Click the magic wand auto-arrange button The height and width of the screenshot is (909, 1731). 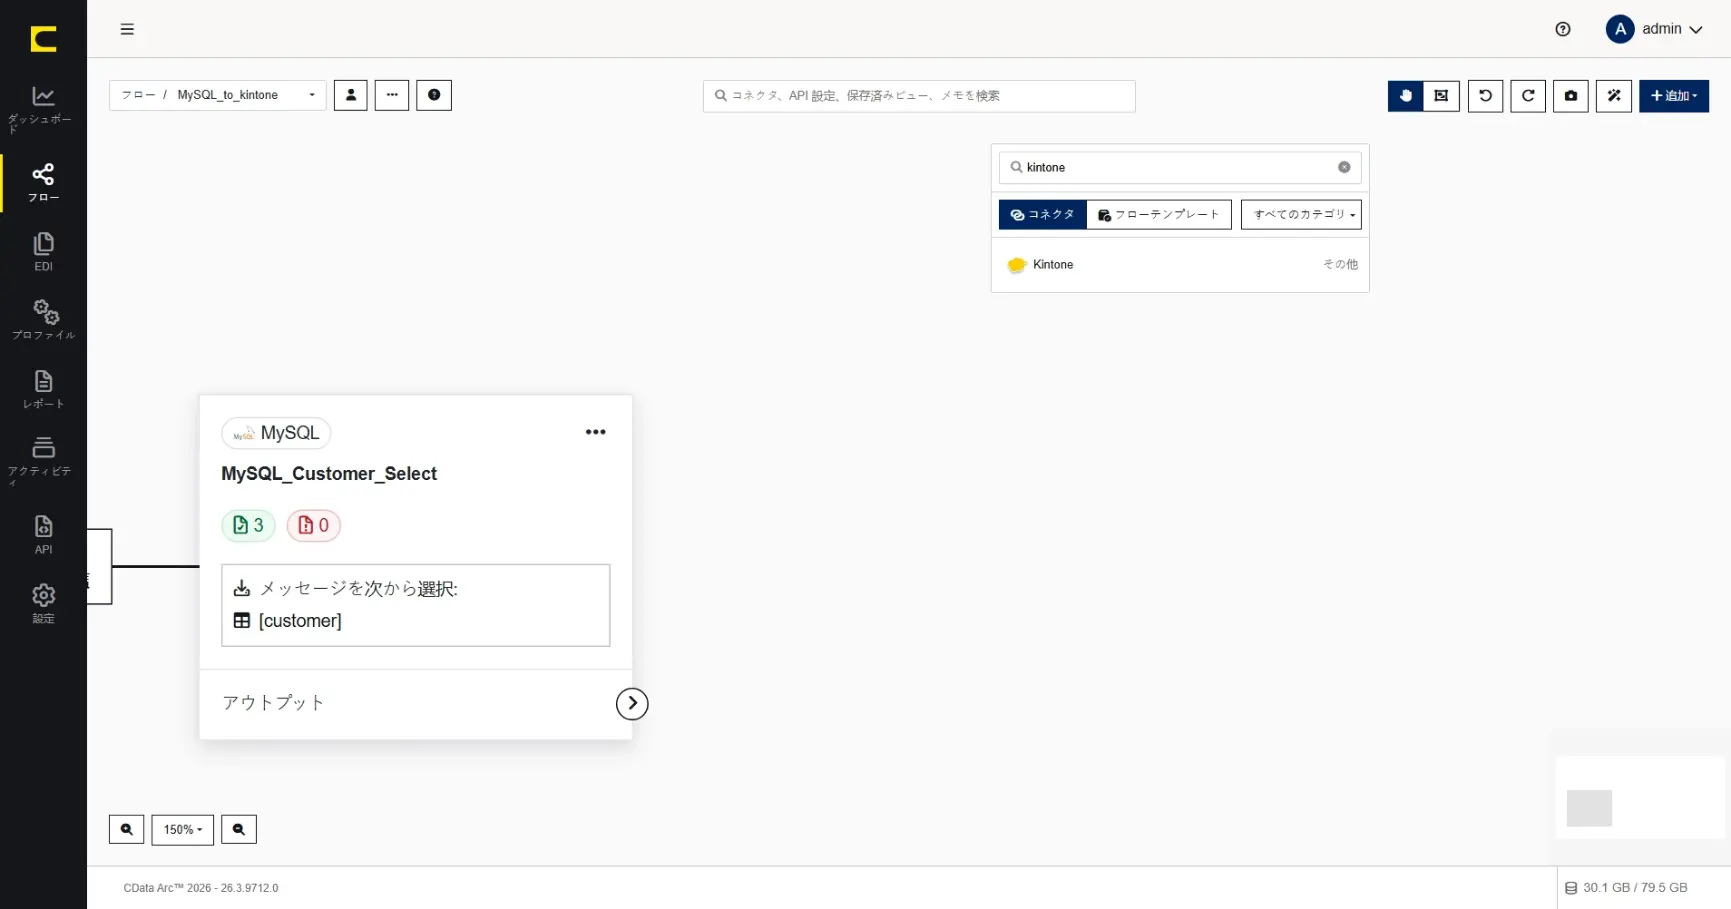[1614, 96]
